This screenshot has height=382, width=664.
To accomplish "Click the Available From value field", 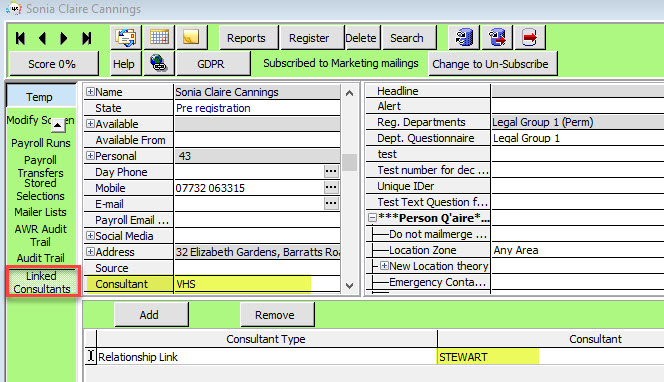I will (x=257, y=140).
